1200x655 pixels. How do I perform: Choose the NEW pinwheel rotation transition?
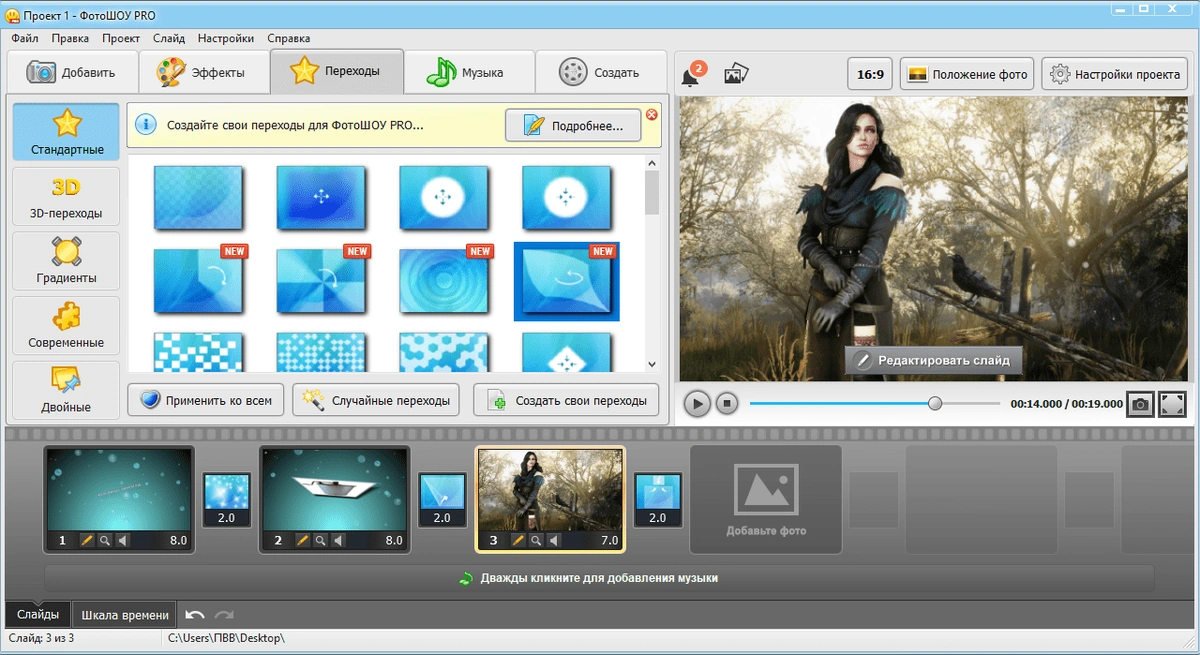coord(321,280)
